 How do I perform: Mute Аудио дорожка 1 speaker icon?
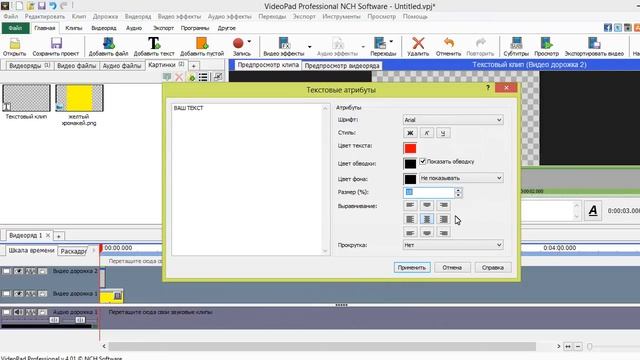pos(18,312)
